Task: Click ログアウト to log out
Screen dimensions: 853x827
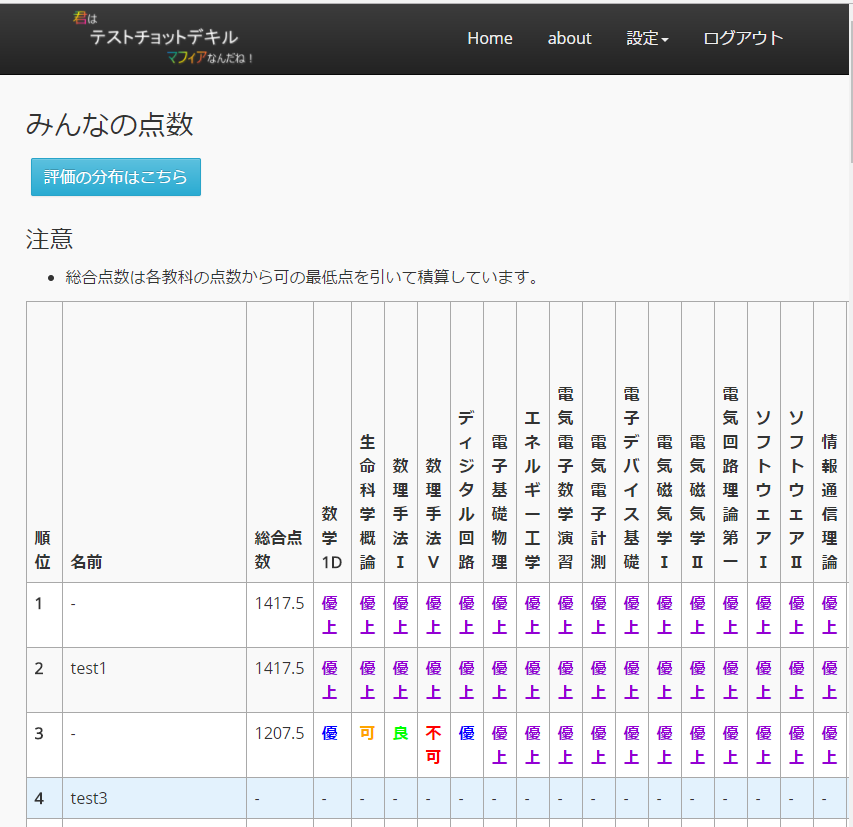Action: pos(743,38)
